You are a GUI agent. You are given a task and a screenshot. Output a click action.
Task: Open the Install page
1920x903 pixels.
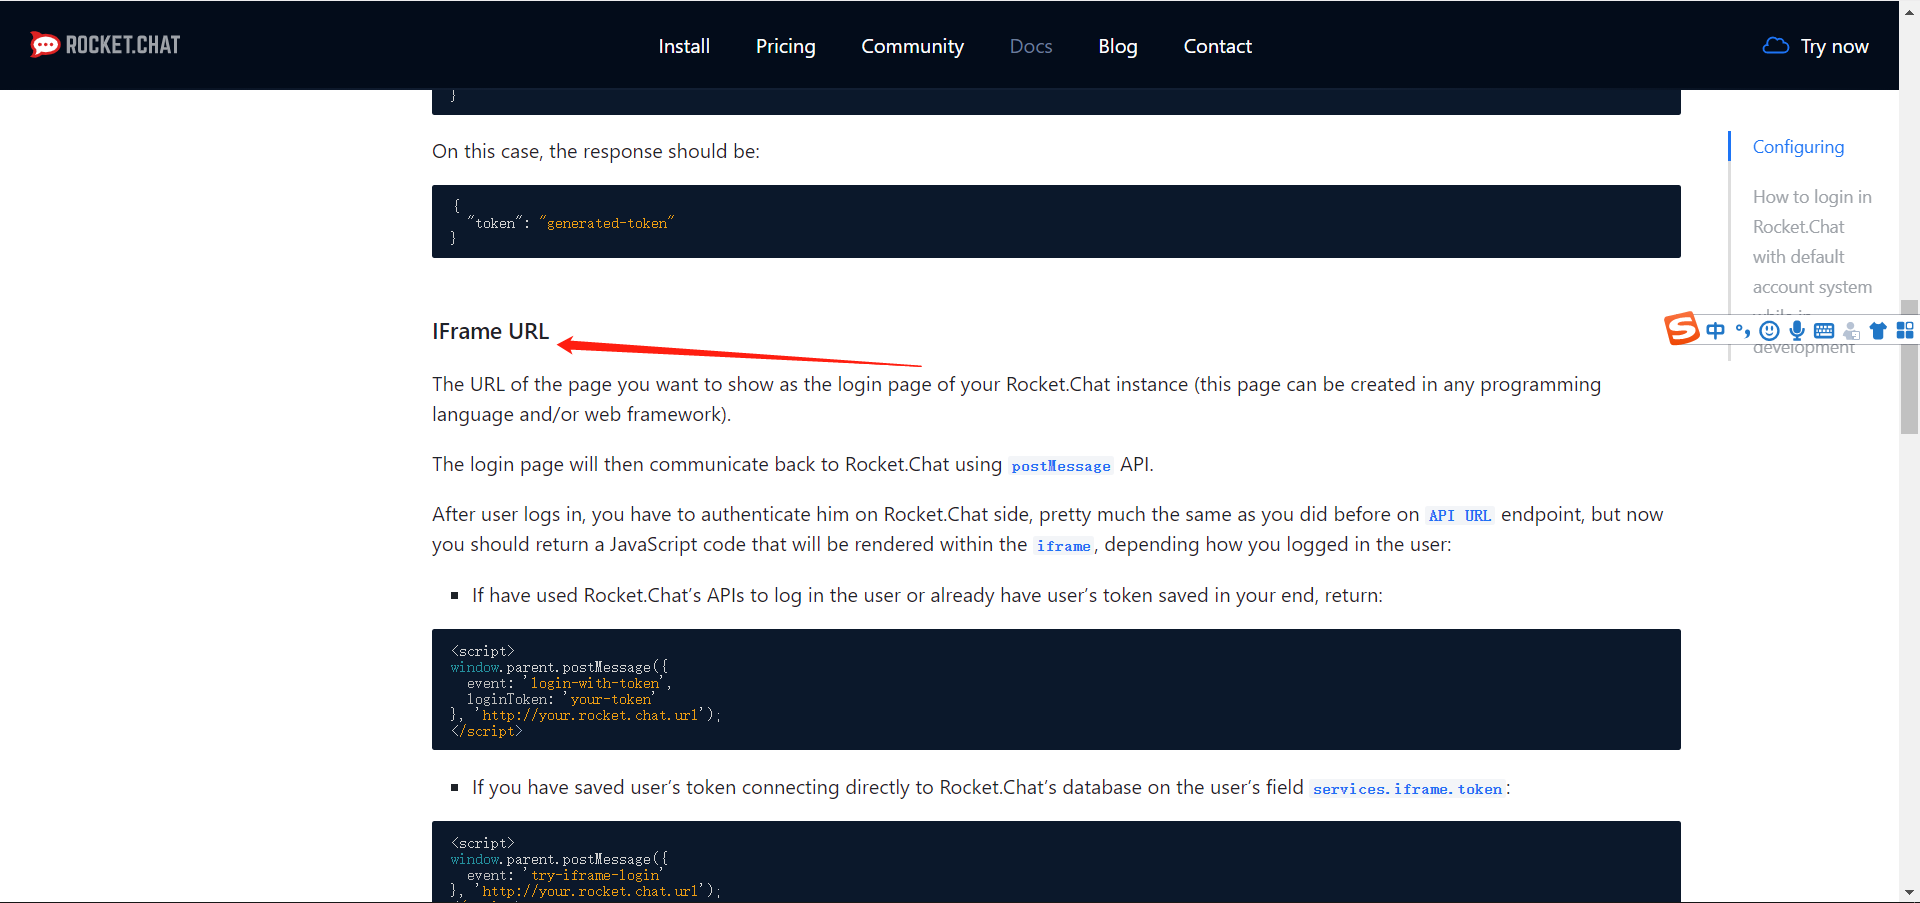coord(684,46)
